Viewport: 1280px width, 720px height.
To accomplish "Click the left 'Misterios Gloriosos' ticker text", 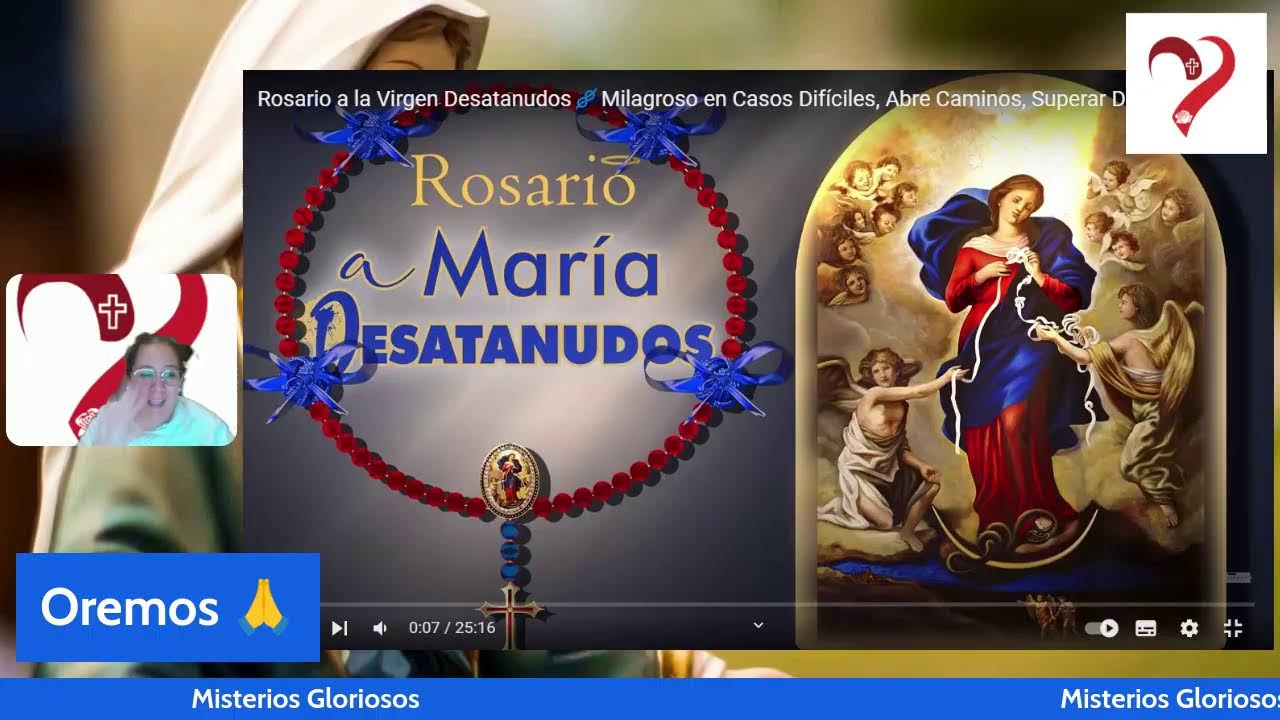I will coord(305,699).
